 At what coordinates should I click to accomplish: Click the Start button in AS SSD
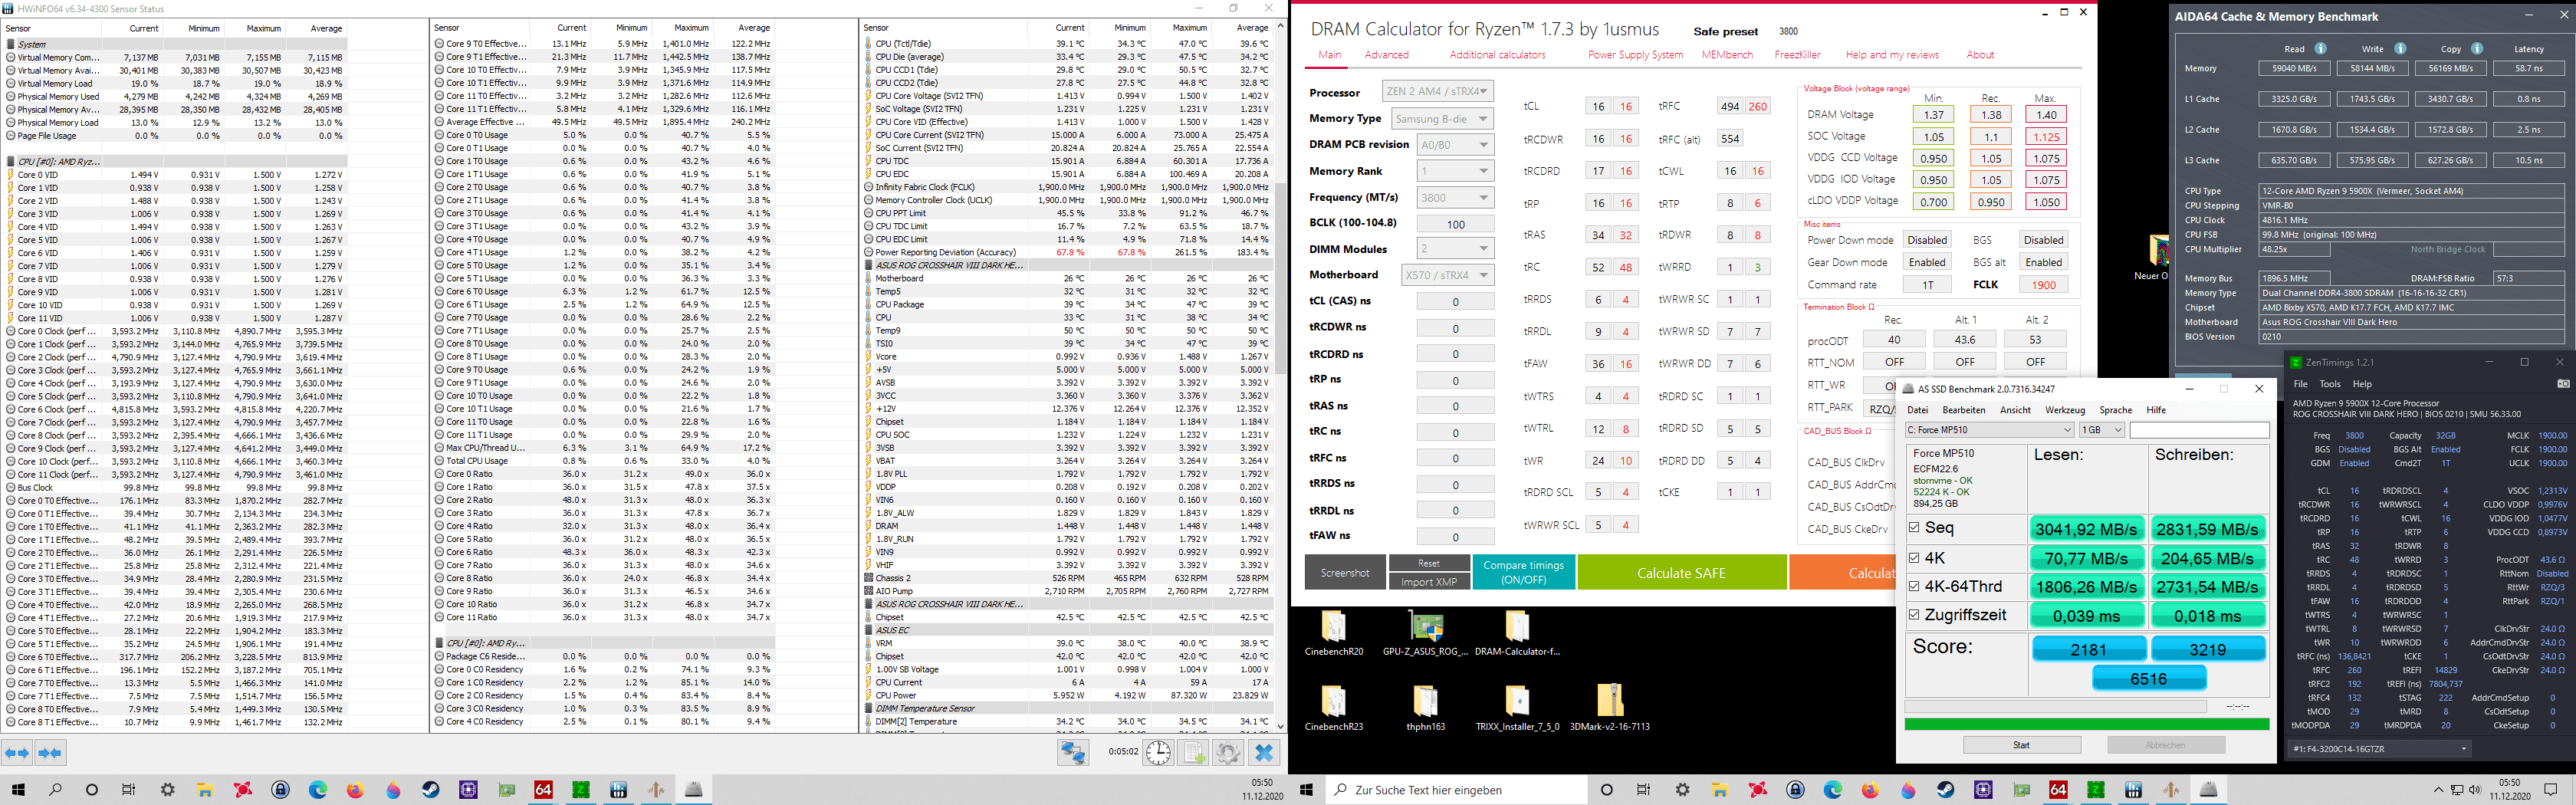pyautogui.click(x=2021, y=745)
